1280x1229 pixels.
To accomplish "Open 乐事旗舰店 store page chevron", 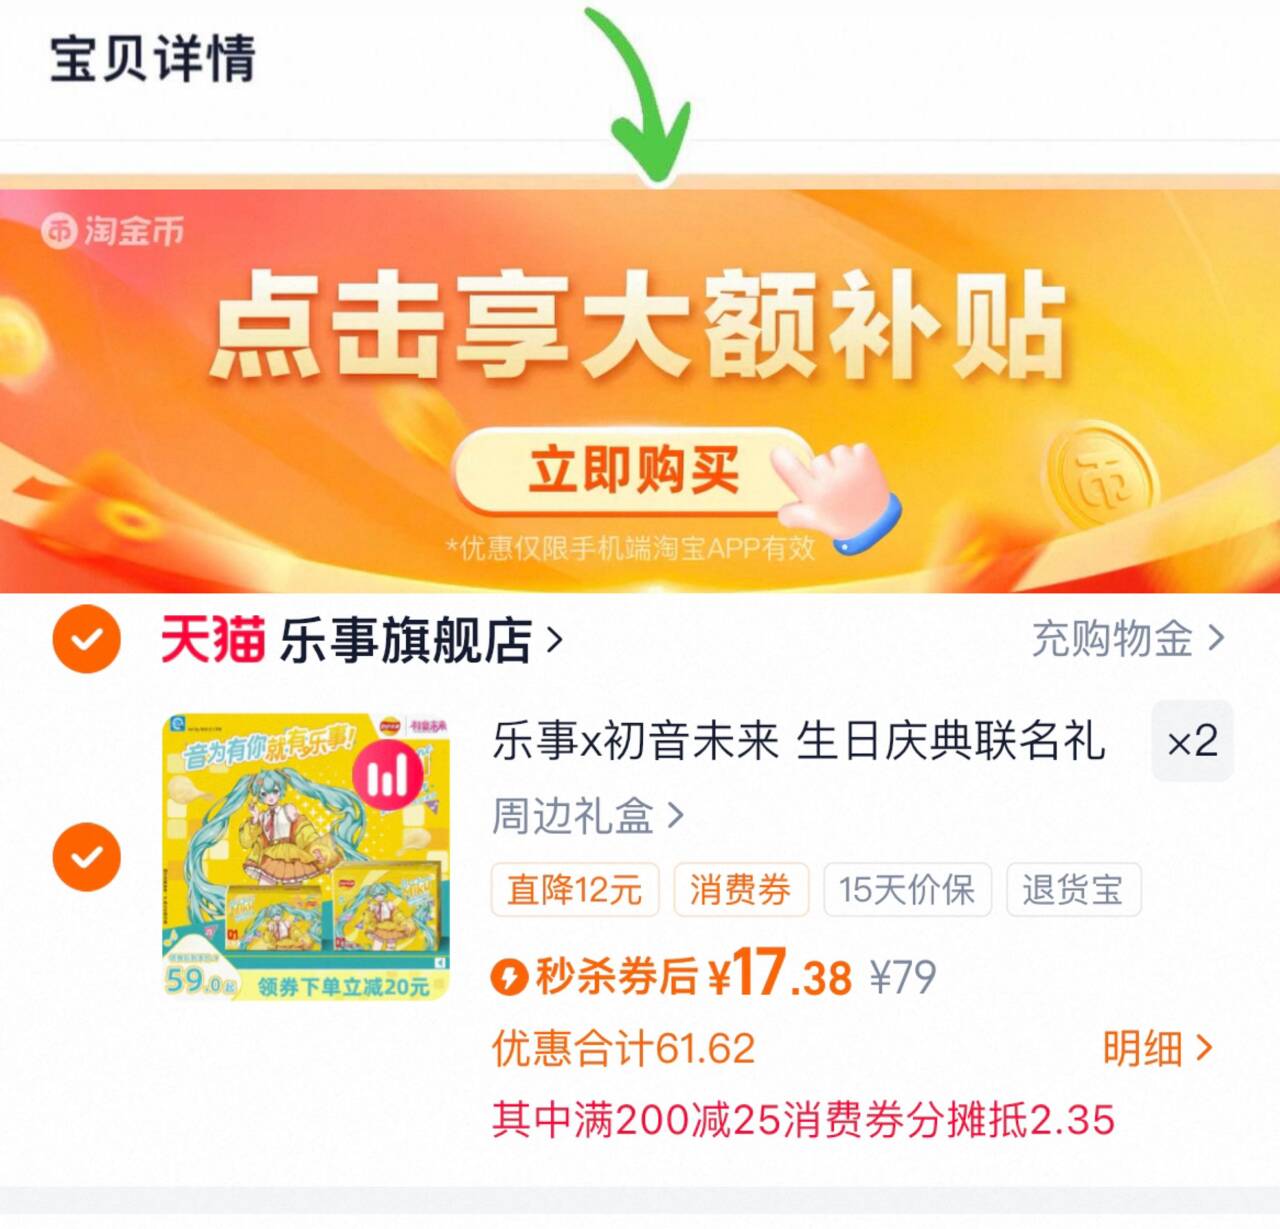I will pos(555,640).
